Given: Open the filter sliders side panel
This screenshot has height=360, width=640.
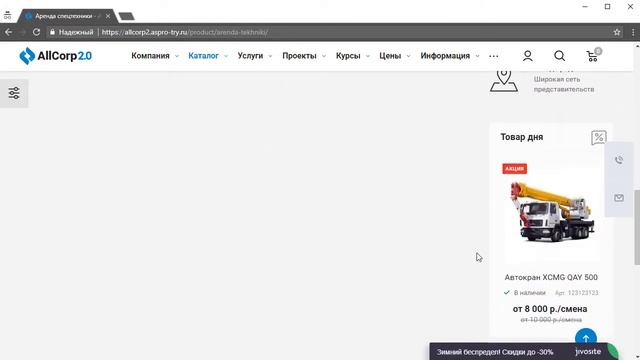Looking at the screenshot, I should (14, 93).
